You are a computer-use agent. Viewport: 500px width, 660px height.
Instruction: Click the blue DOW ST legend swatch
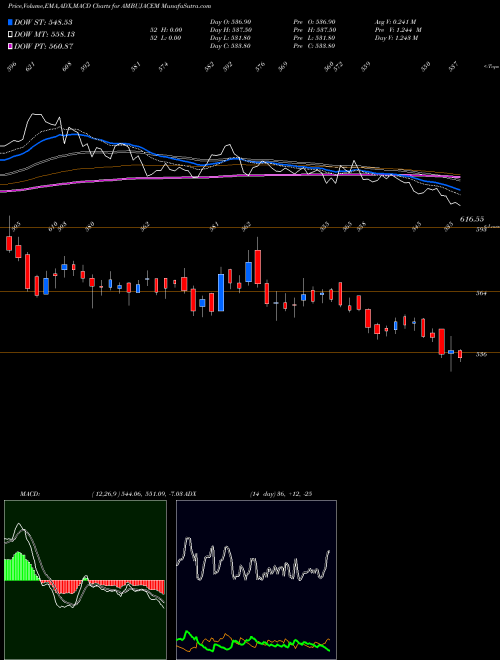pos(10,22)
